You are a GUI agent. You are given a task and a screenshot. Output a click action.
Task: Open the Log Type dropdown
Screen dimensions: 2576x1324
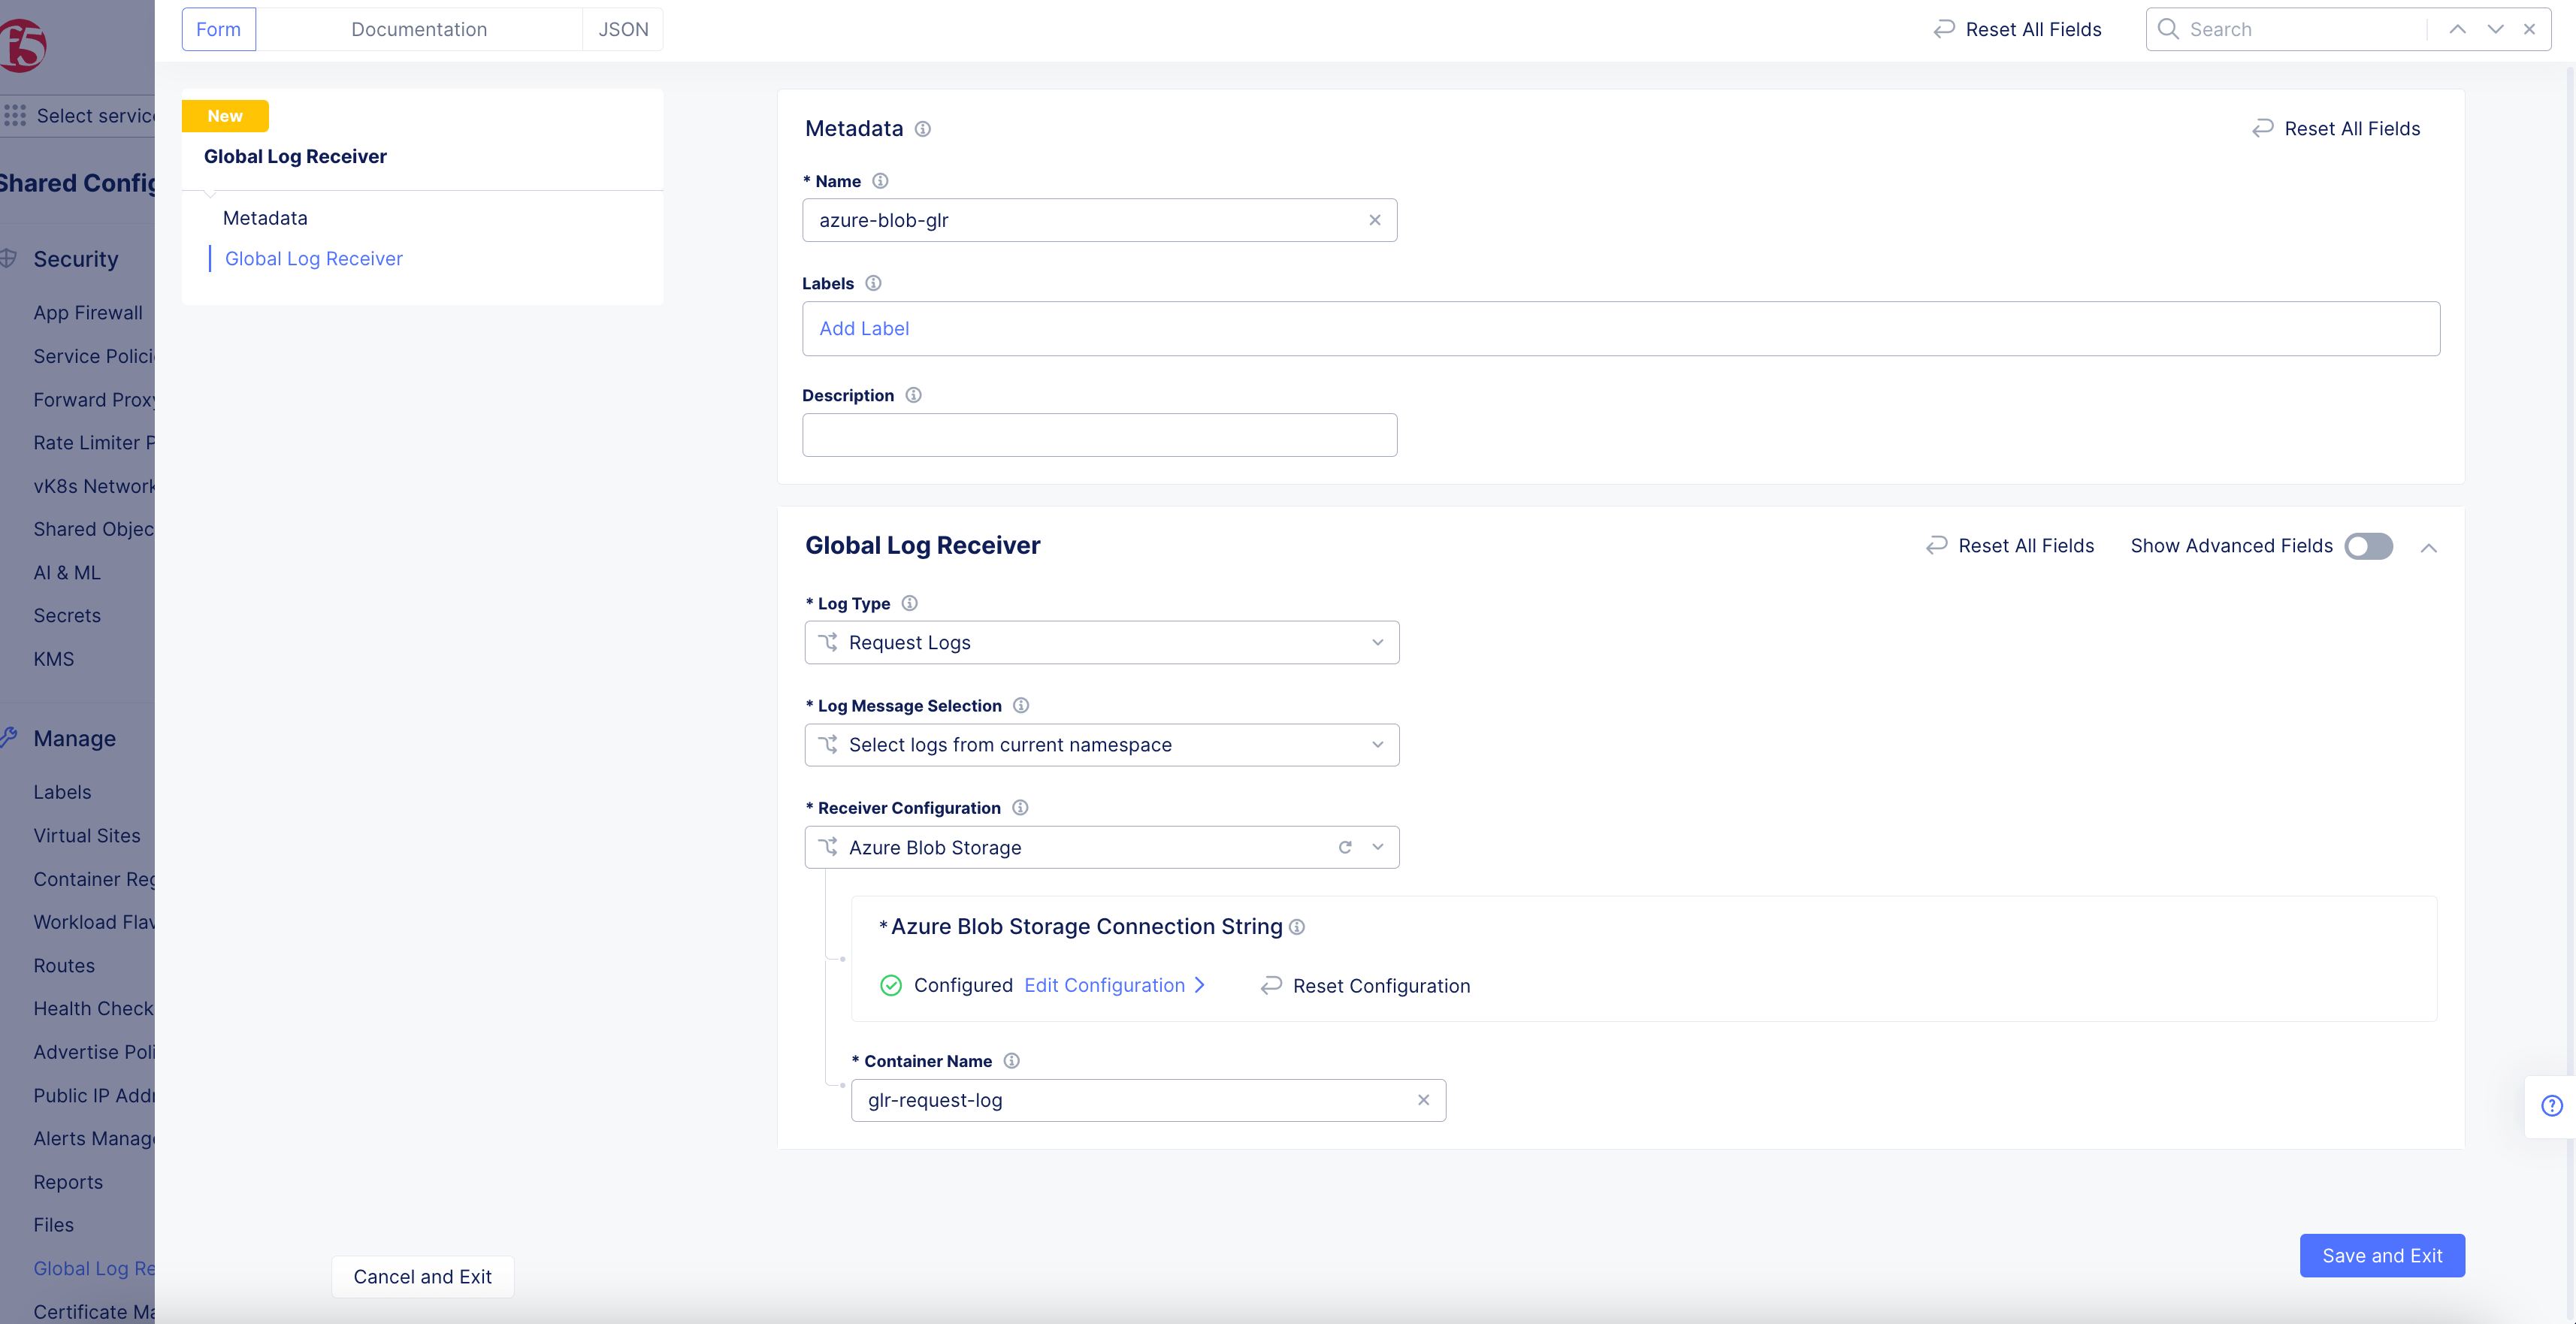pos(1101,642)
